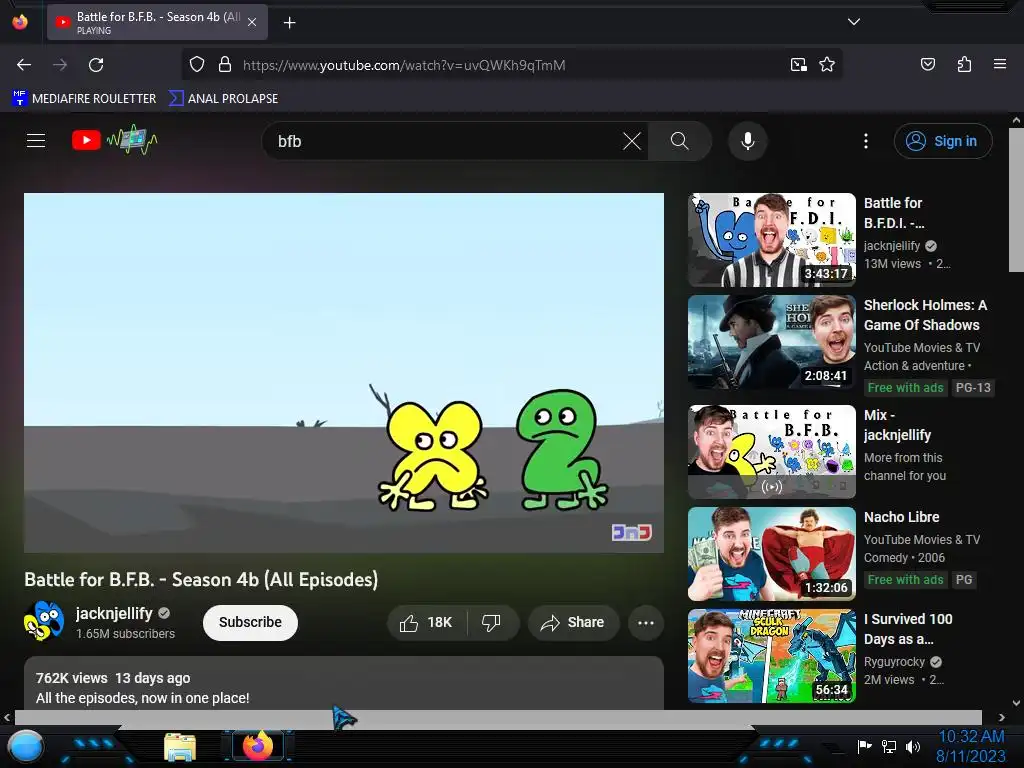Clear the search query text

(632, 141)
